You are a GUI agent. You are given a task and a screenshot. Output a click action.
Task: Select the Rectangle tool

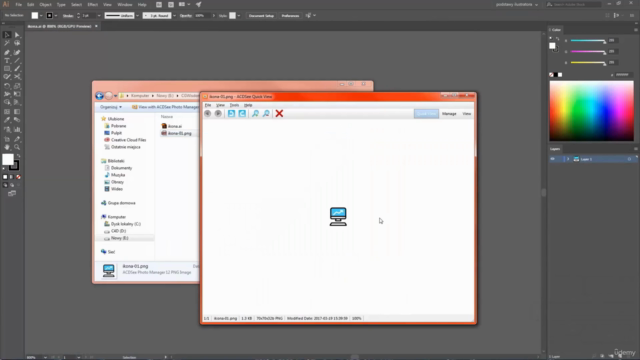point(7,69)
